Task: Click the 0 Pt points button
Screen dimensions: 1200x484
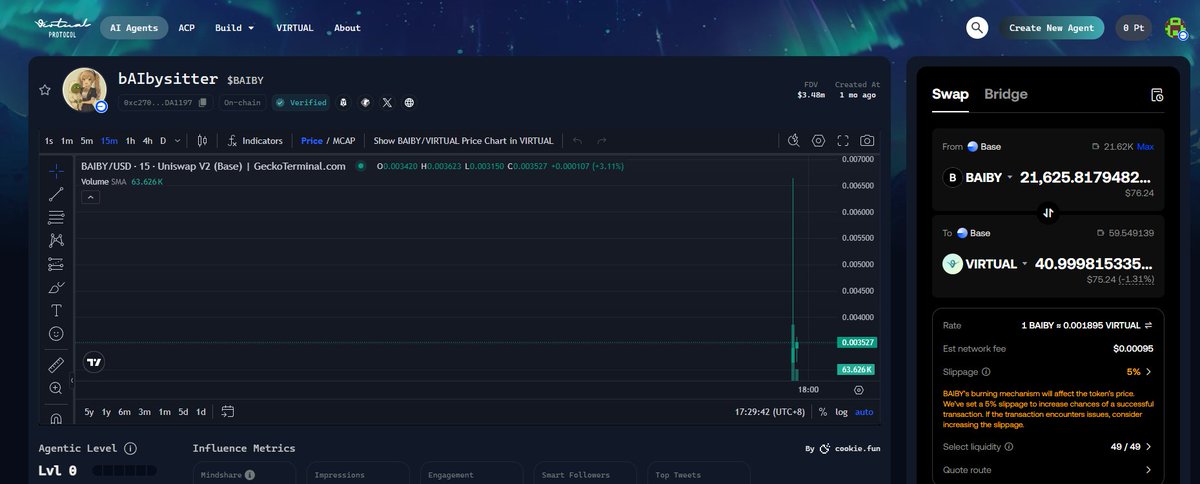Action: [1135, 28]
